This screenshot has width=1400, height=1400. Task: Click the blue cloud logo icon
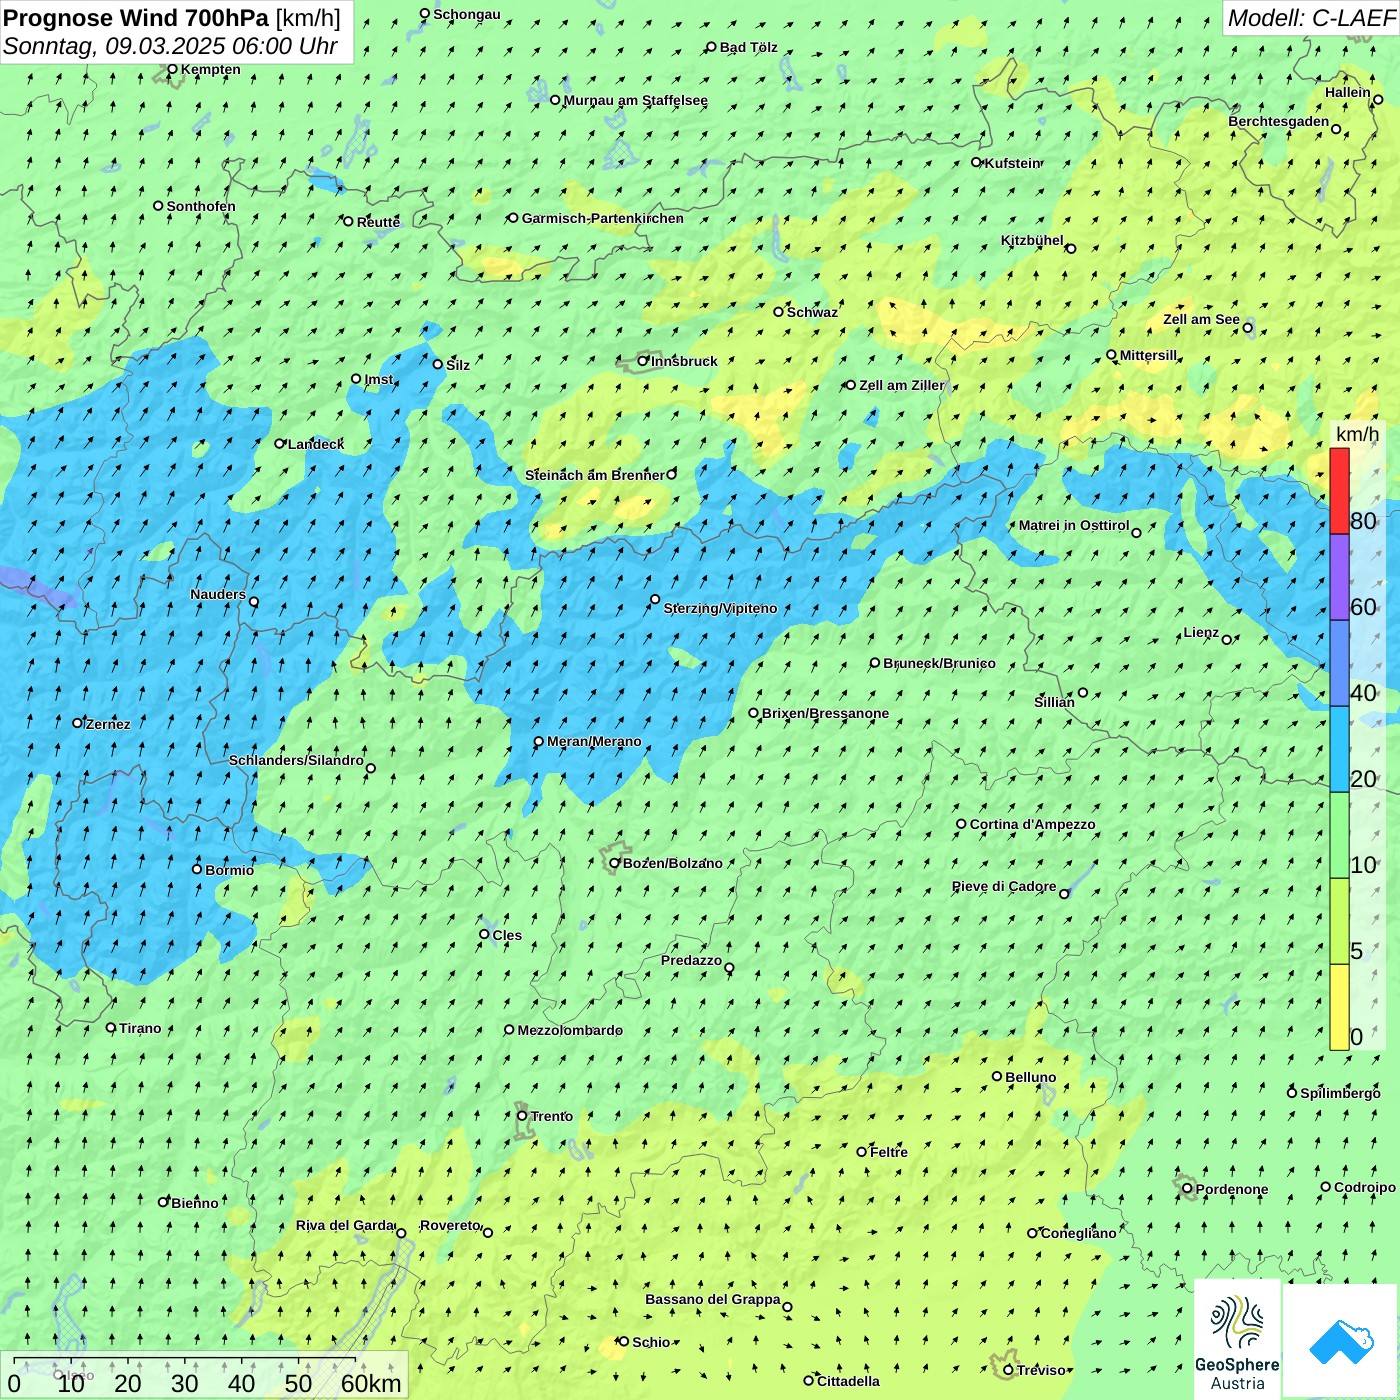[1341, 1342]
